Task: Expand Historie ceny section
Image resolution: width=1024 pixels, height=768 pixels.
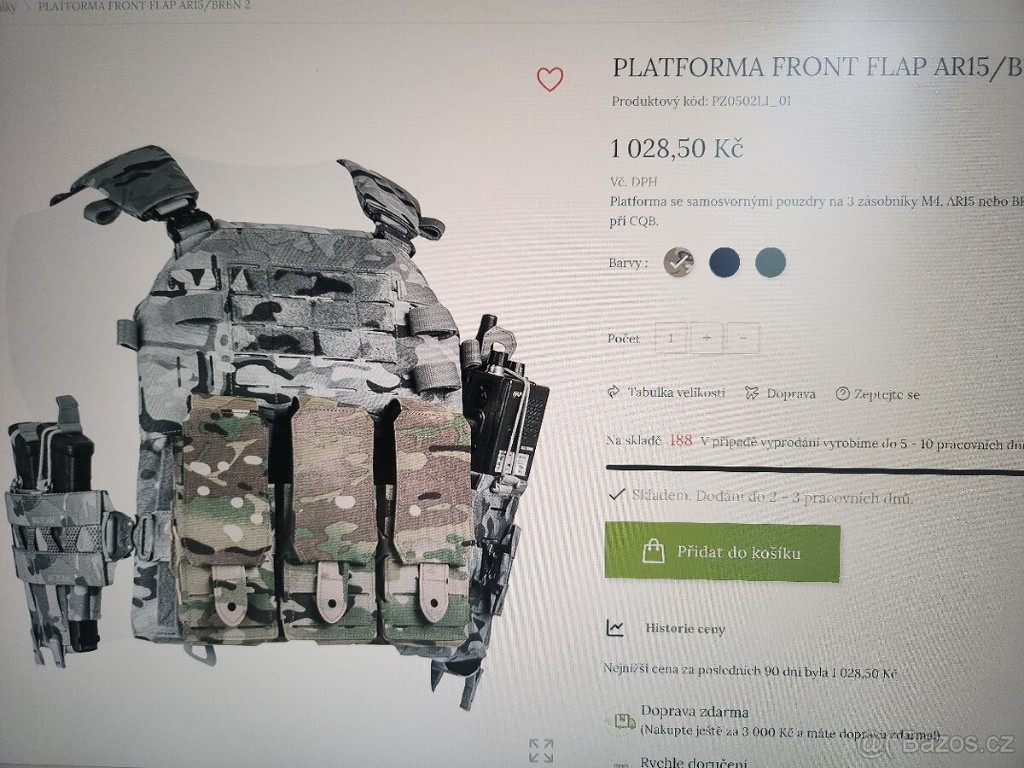Action: 685,629
